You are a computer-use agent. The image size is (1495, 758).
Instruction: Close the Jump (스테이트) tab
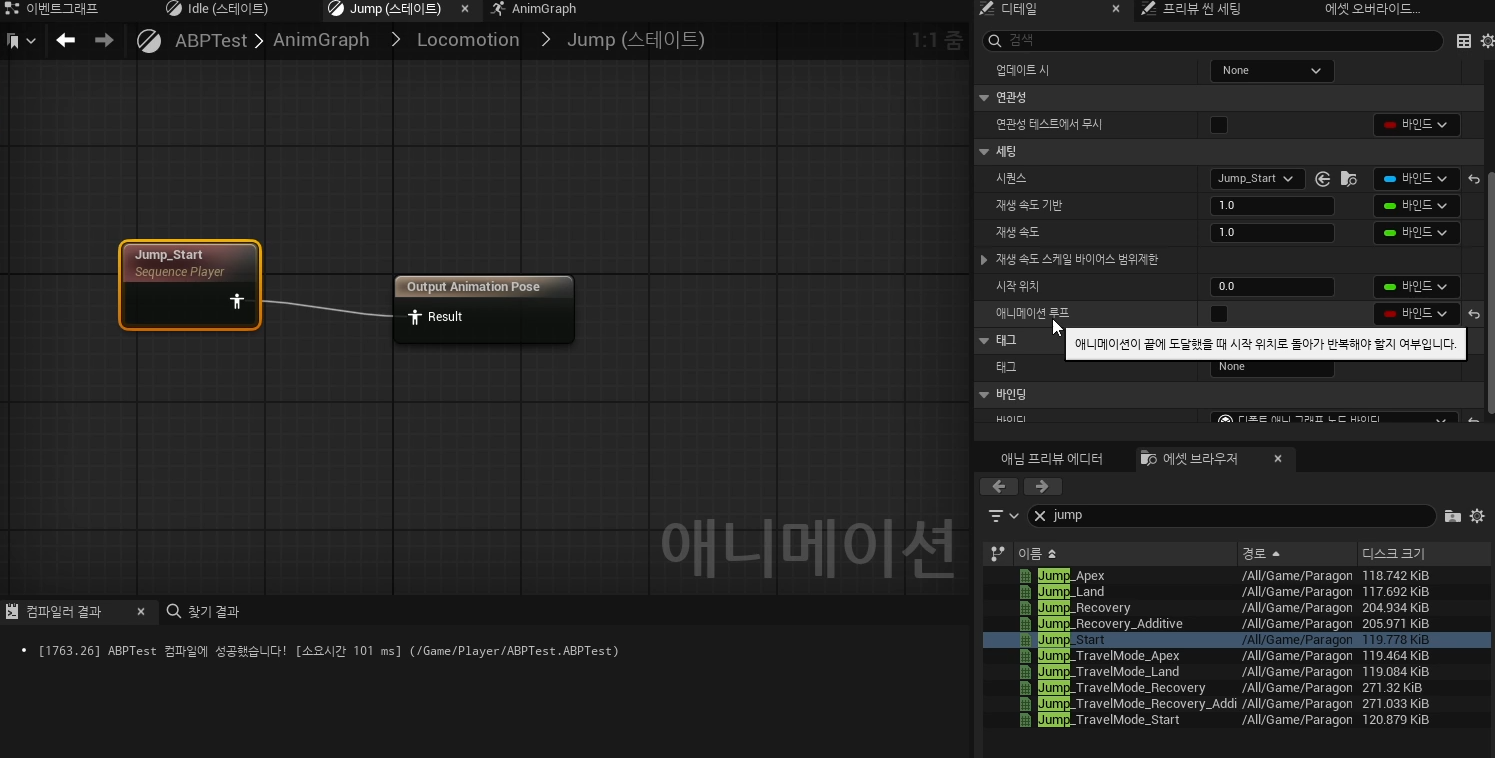(x=464, y=9)
